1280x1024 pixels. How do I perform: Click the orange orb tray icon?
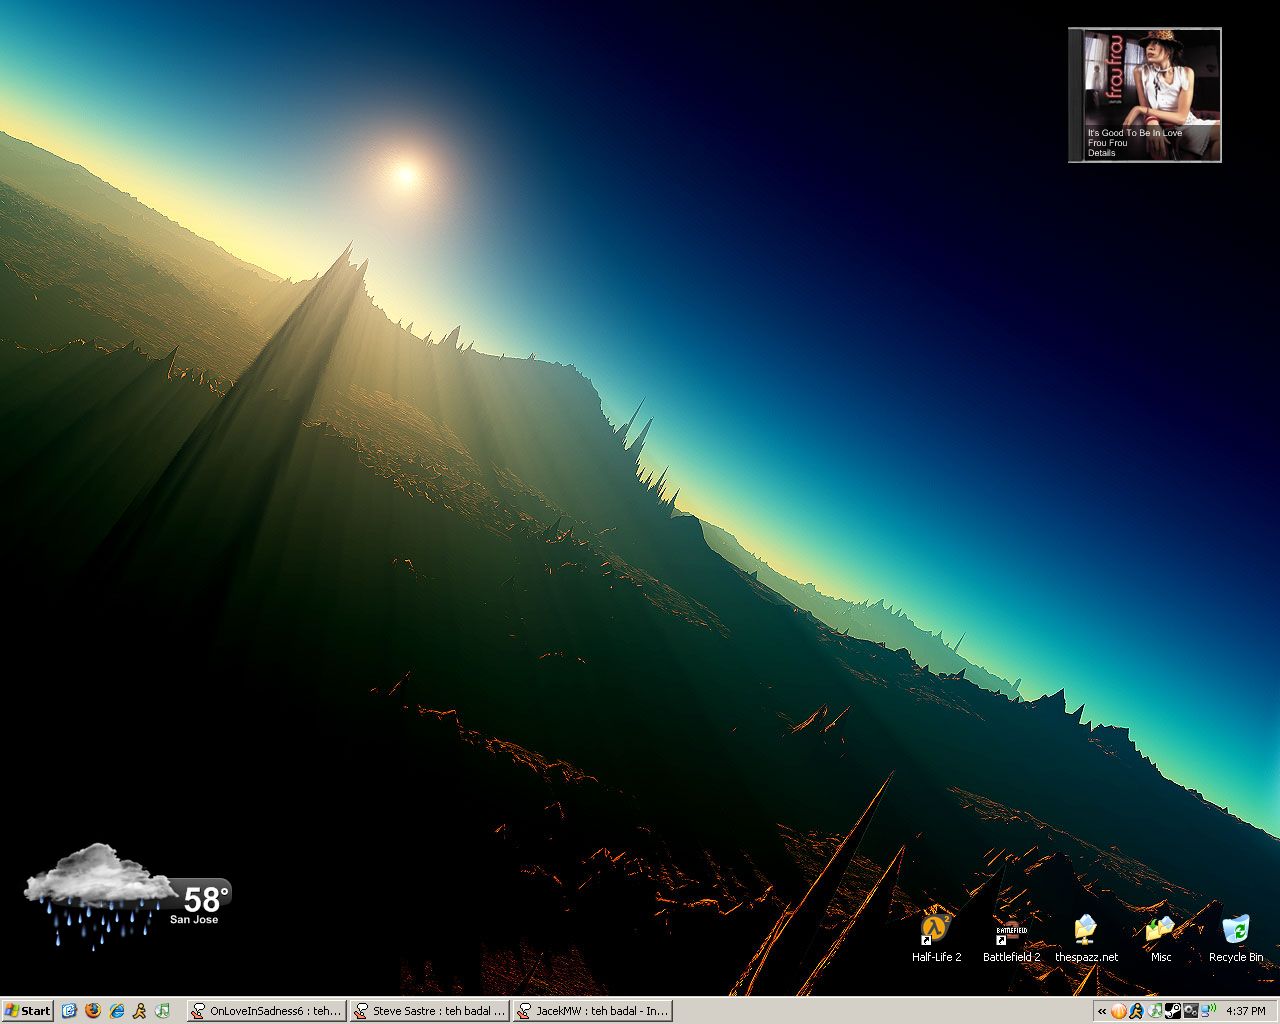(1119, 1011)
